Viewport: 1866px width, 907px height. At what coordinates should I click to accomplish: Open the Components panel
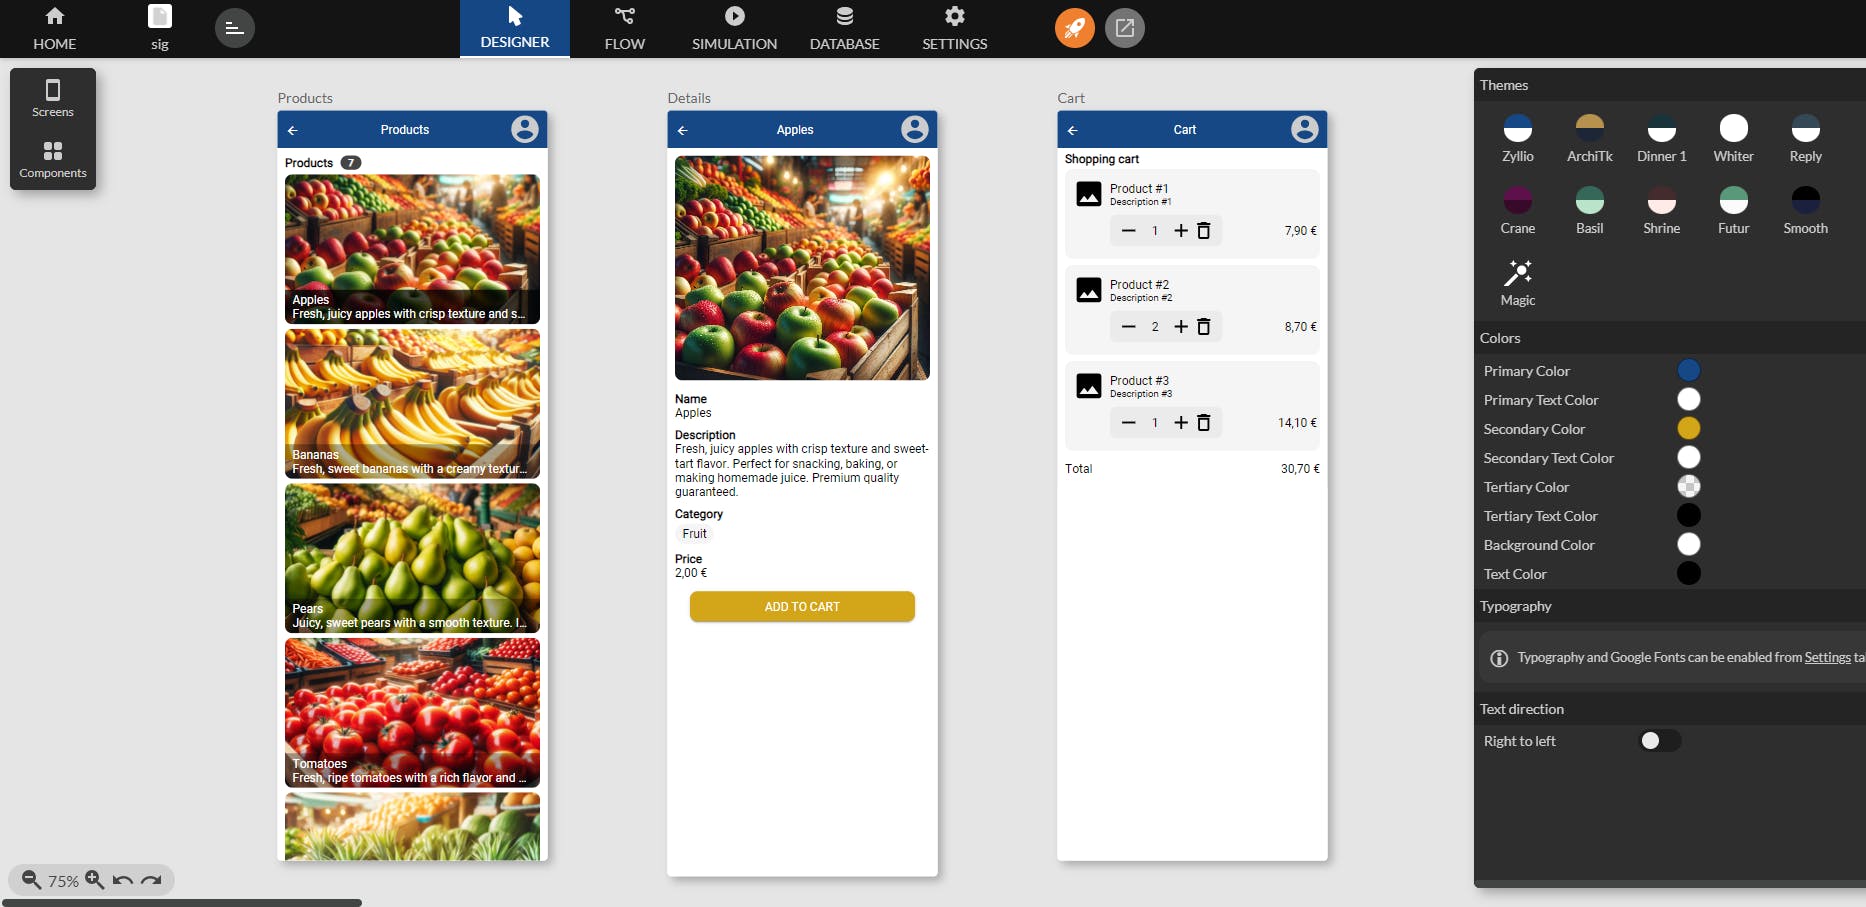pos(53,160)
